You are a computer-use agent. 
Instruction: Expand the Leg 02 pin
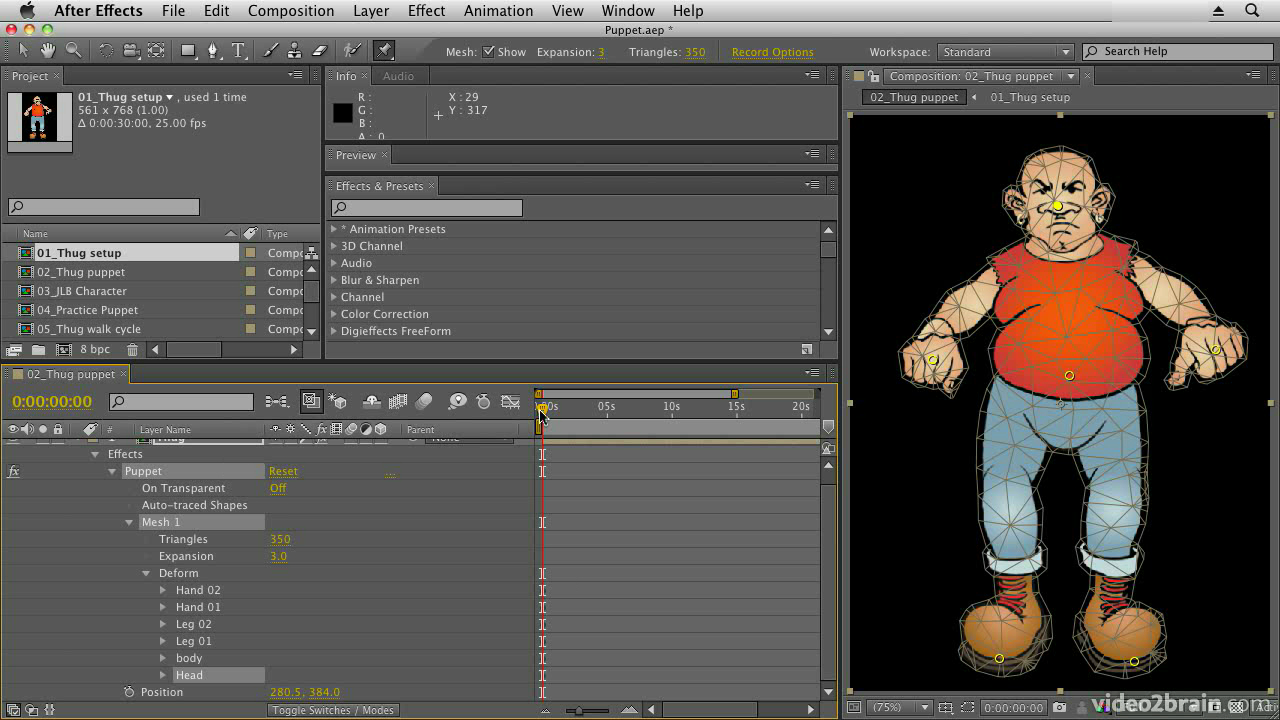coord(163,624)
